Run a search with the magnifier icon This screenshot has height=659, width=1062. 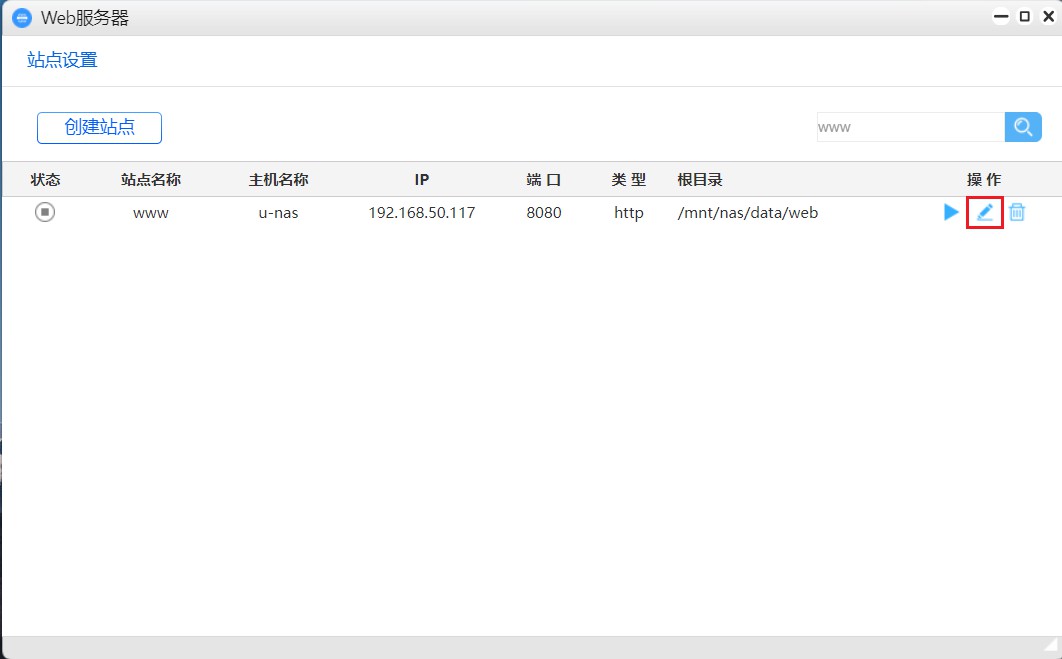click(1023, 127)
